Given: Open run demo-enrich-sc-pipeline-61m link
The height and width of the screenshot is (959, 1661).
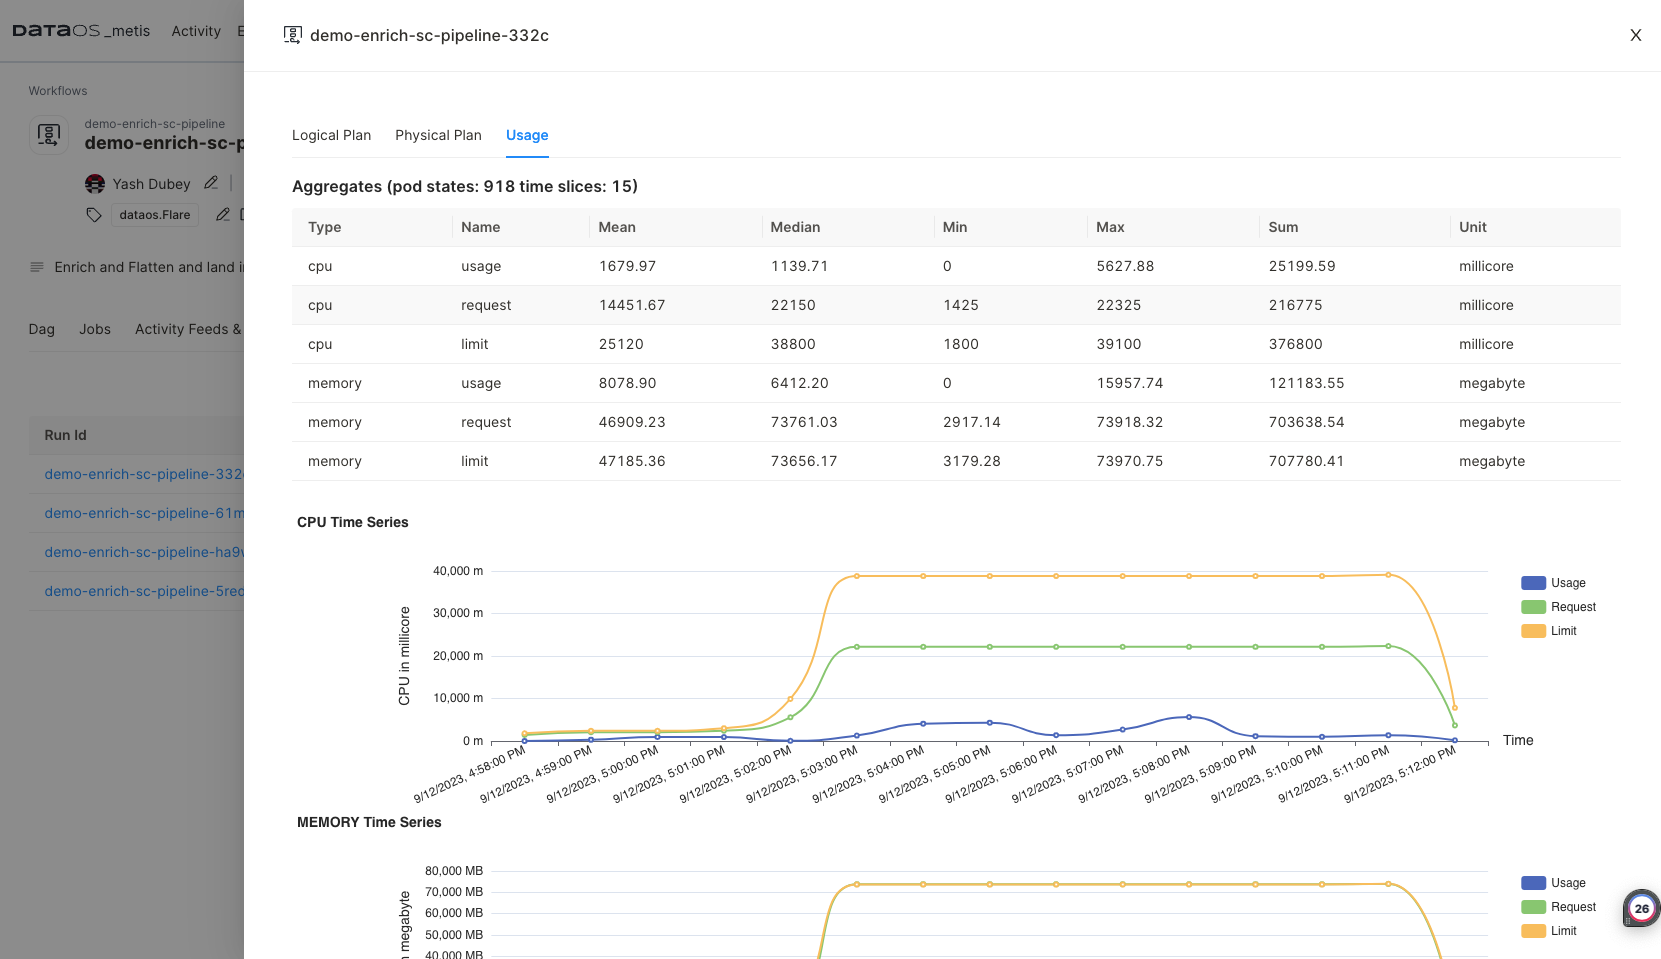Looking at the screenshot, I should click(x=144, y=513).
